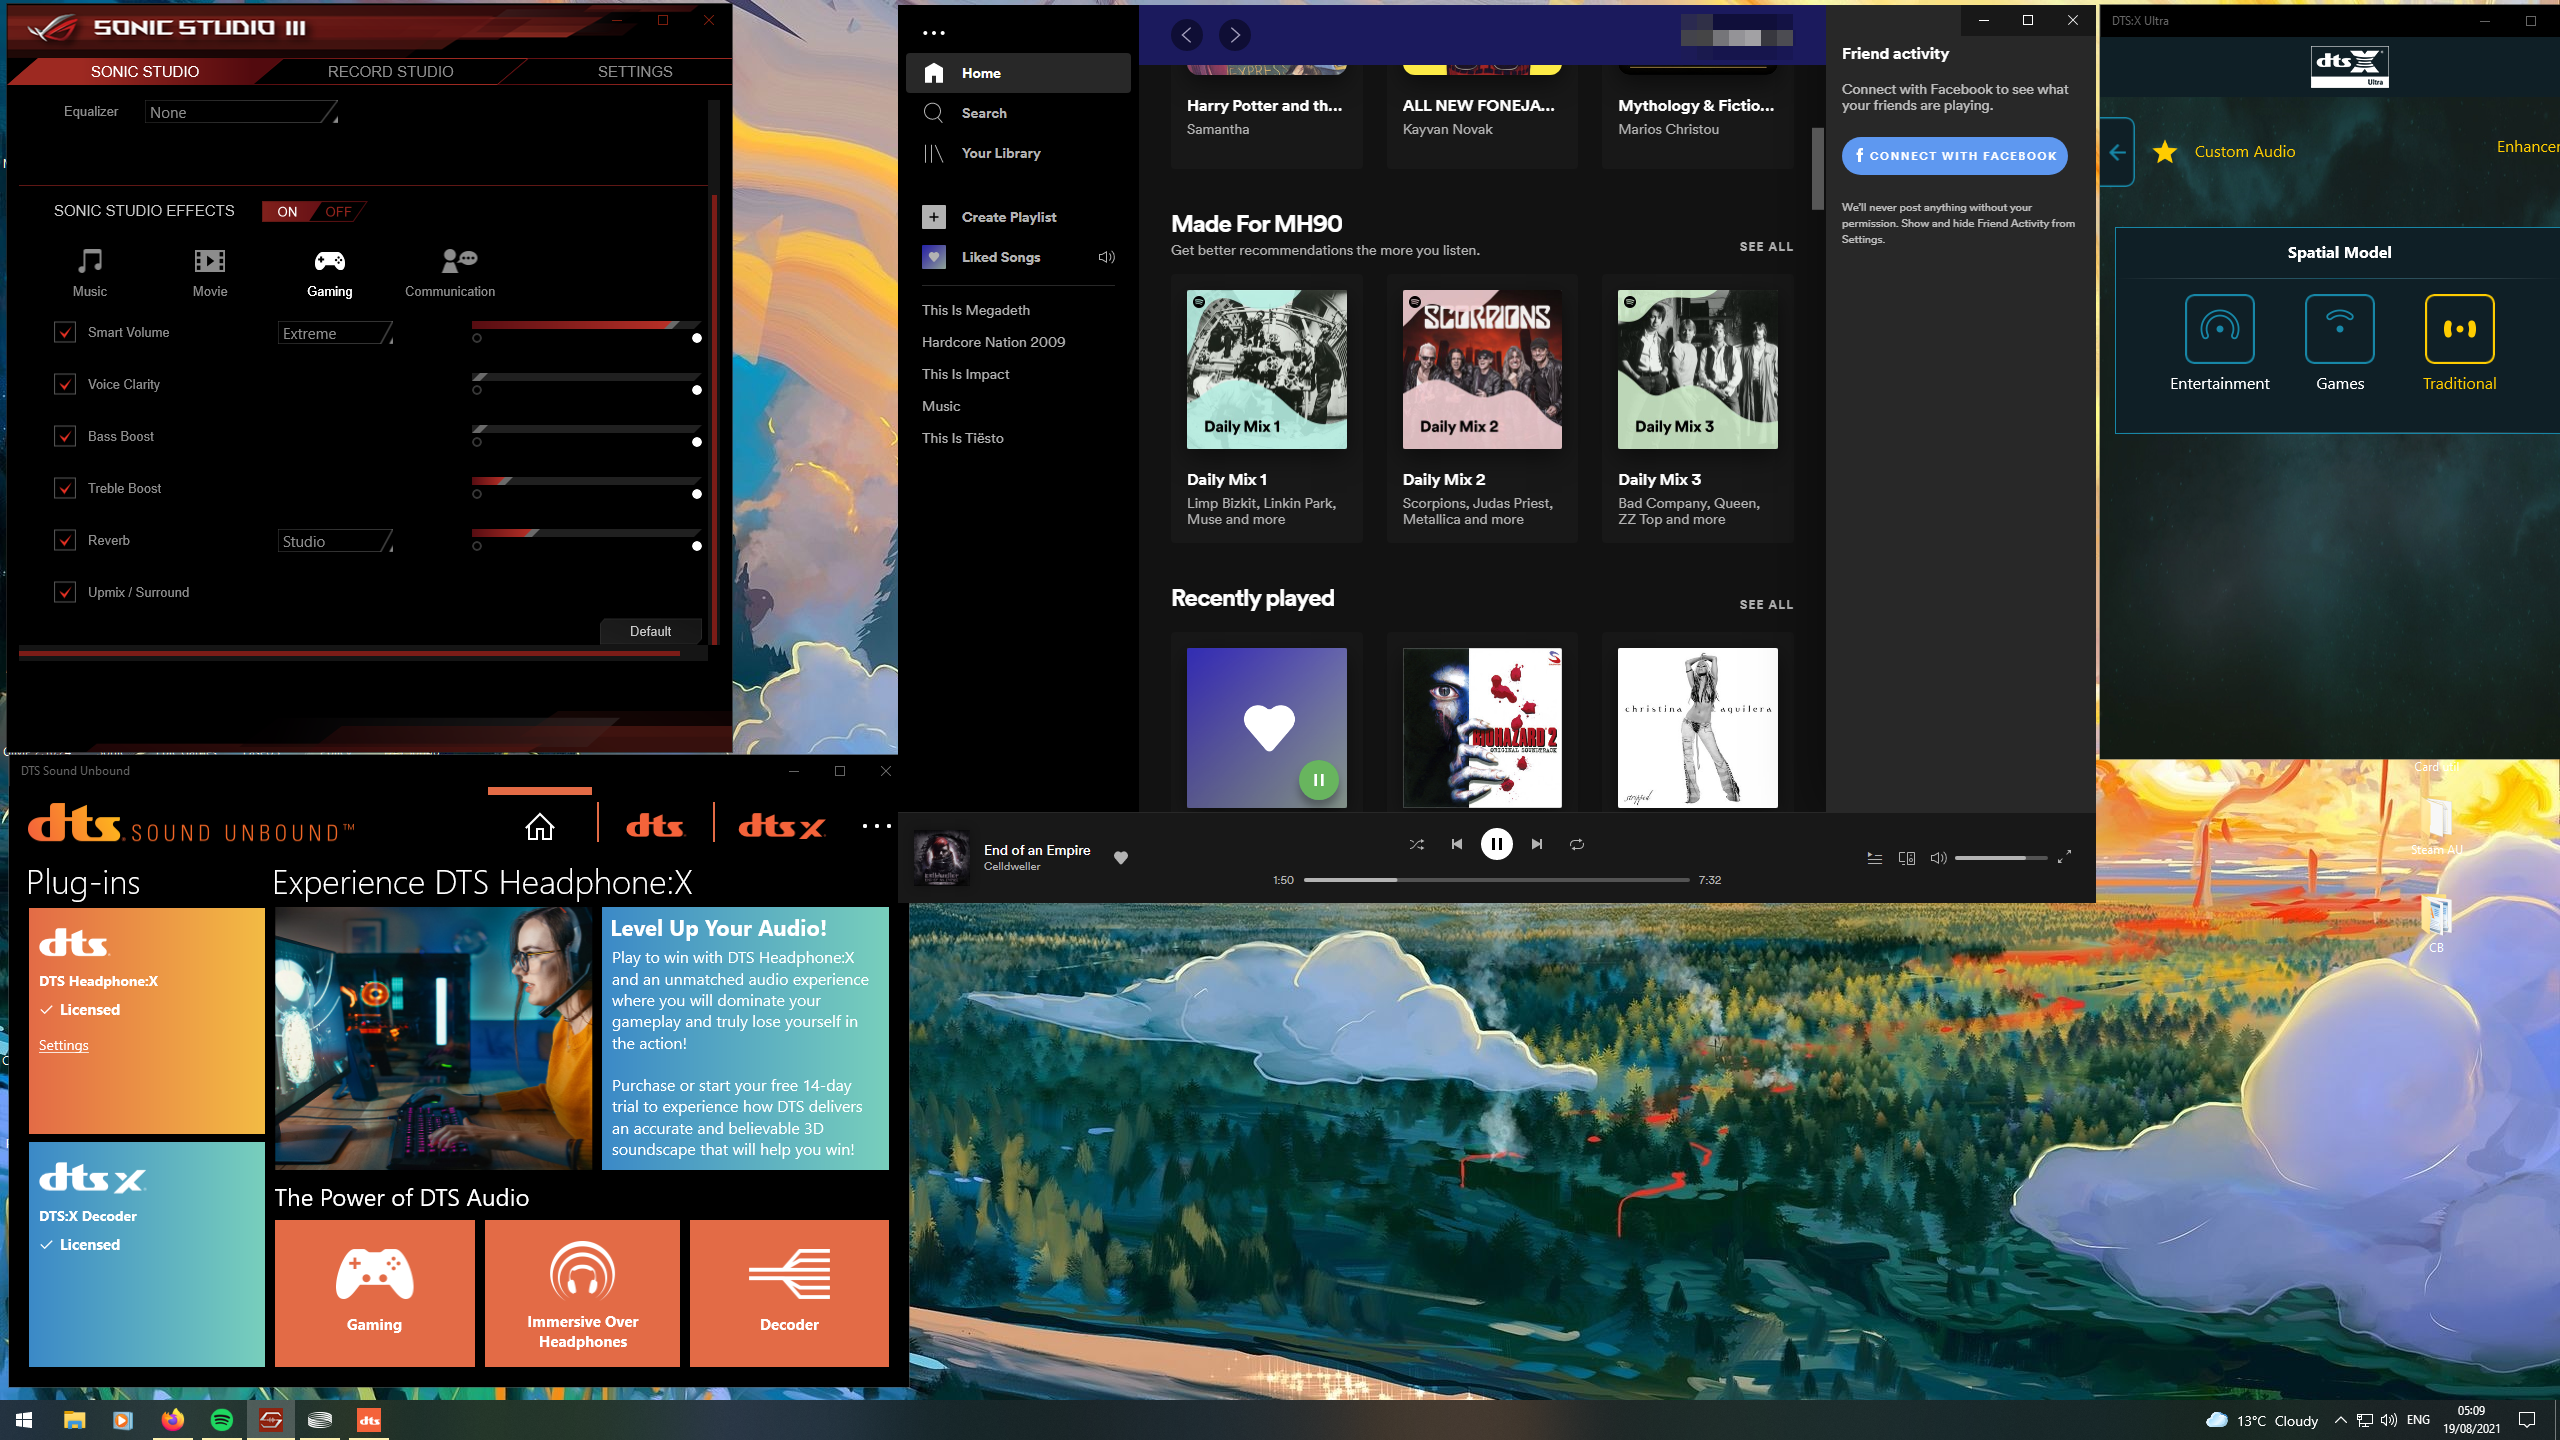Click See All for Made For MH90
This screenshot has width=2560, height=1440.
(x=1766, y=246)
